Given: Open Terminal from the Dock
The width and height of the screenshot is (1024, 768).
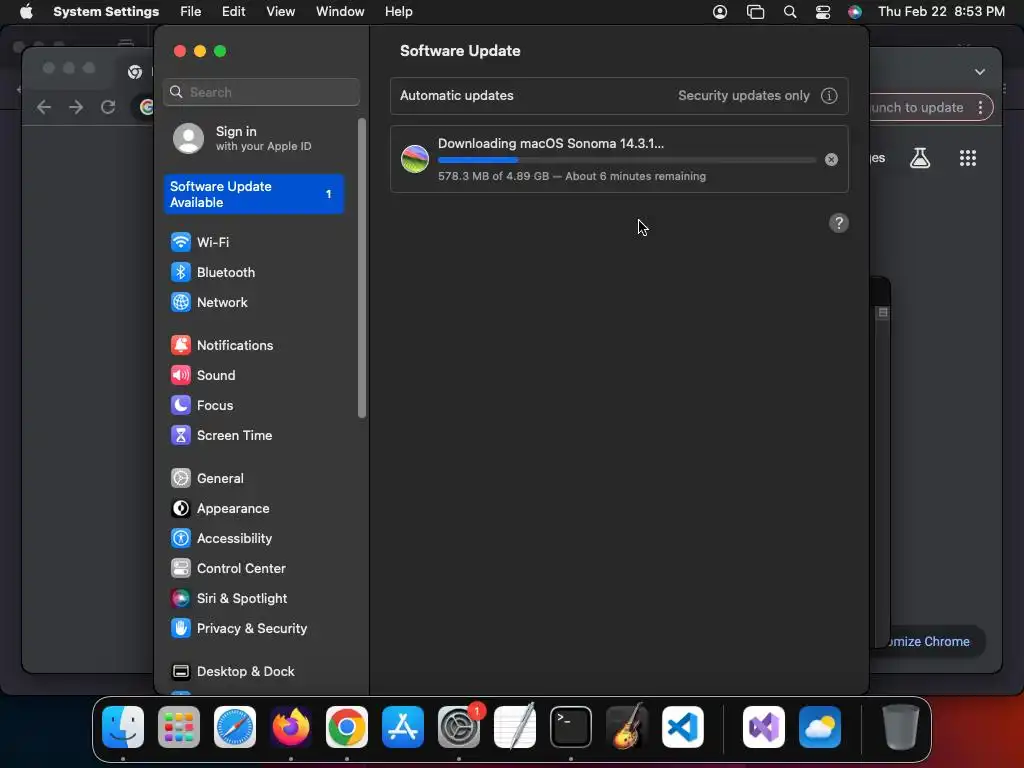Looking at the screenshot, I should pyautogui.click(x=571, y=727).
